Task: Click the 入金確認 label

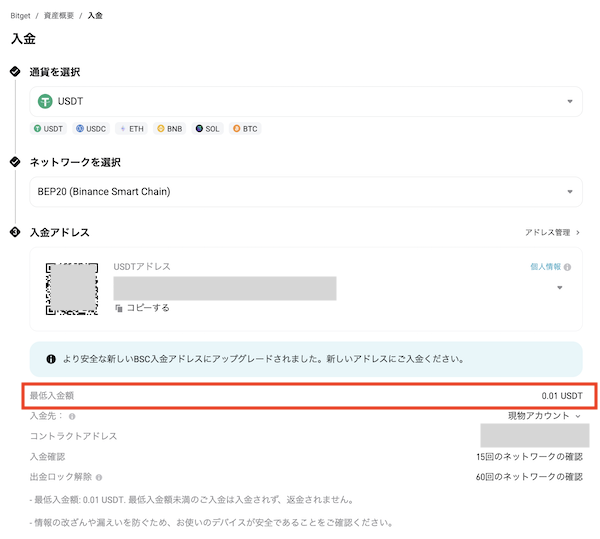Action: (47, 457)
